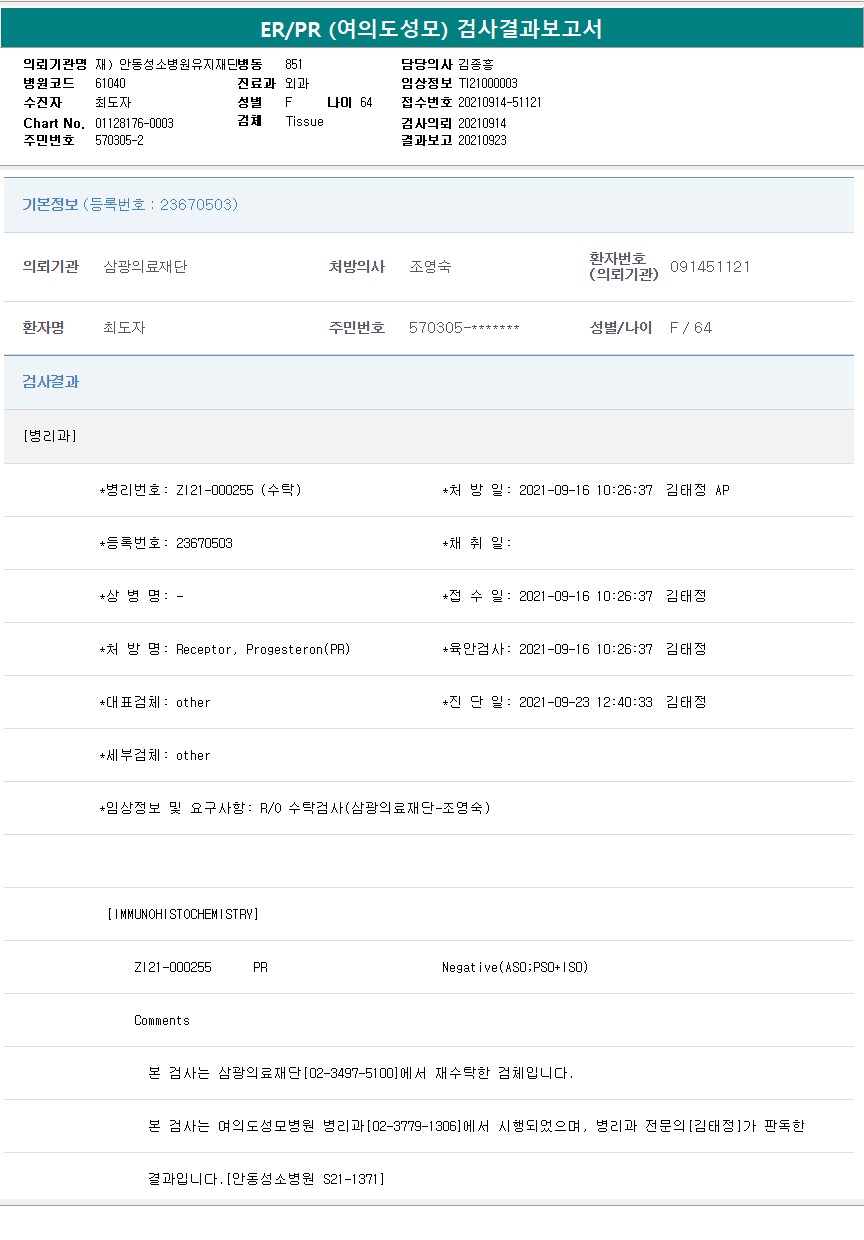Viewport: 864px width, 1240px height.
Task: Click the 담당의사 name 김종흥
Action: tap(476, 64)
